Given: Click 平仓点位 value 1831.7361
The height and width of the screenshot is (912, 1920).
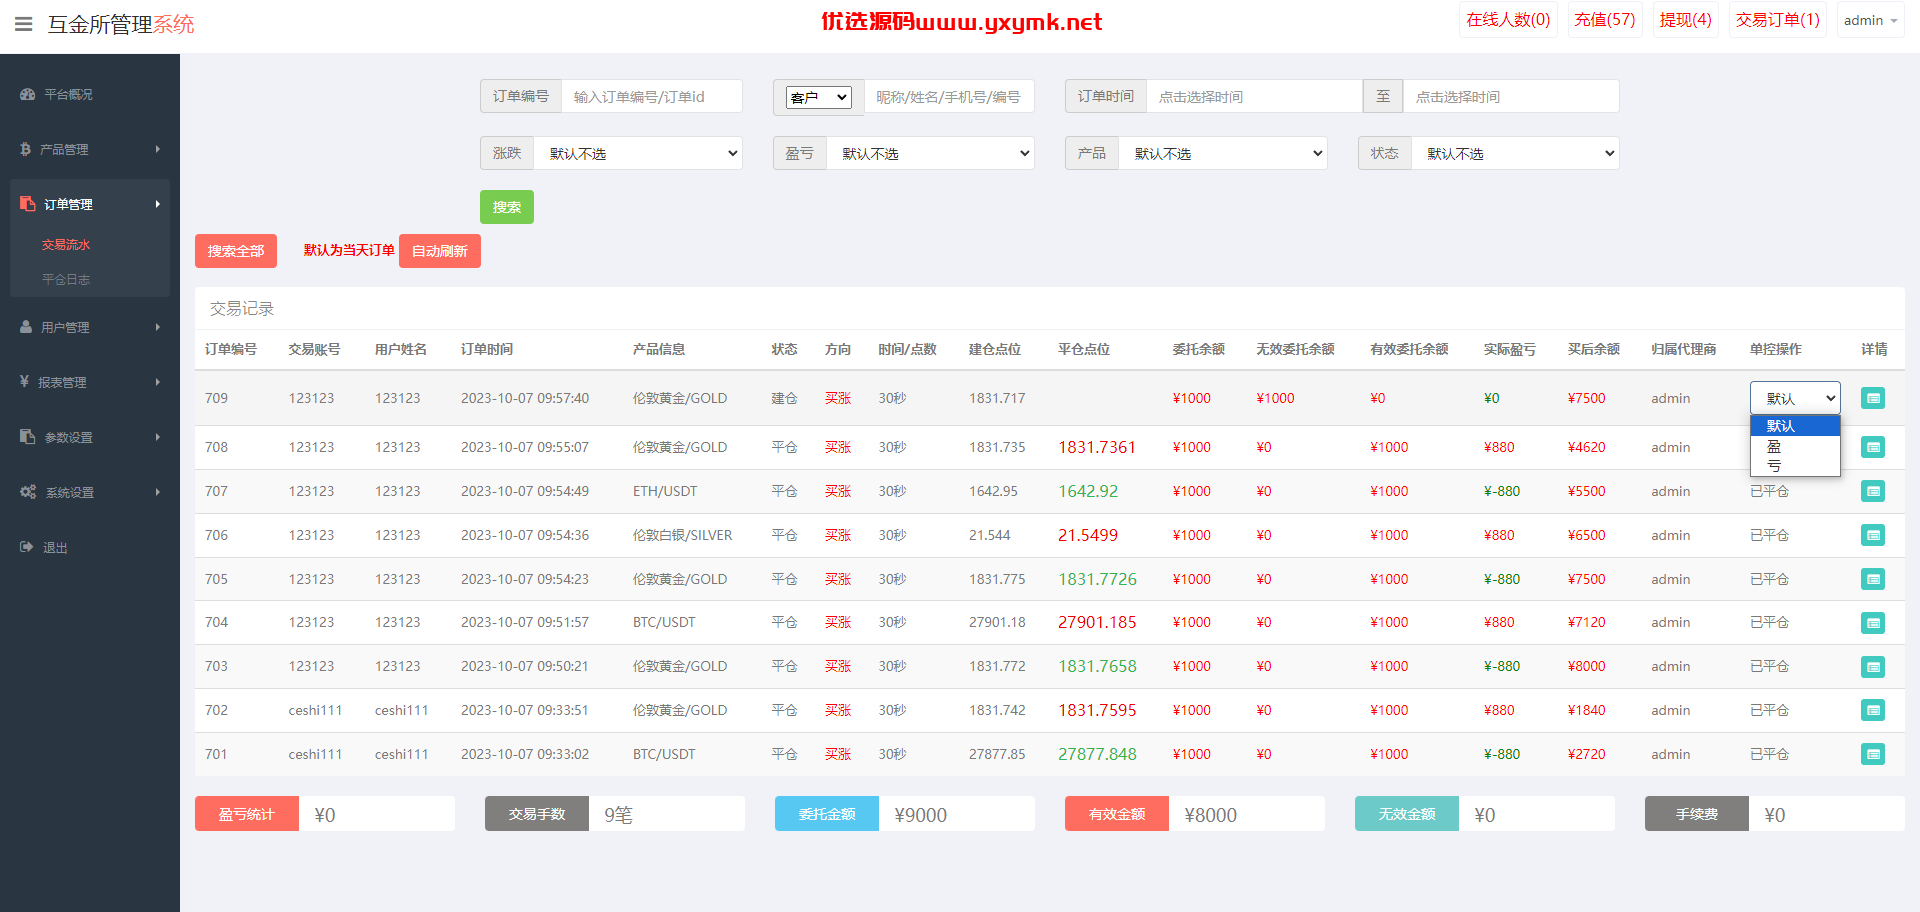Looking at the screenshot, I should [1097, 447].
